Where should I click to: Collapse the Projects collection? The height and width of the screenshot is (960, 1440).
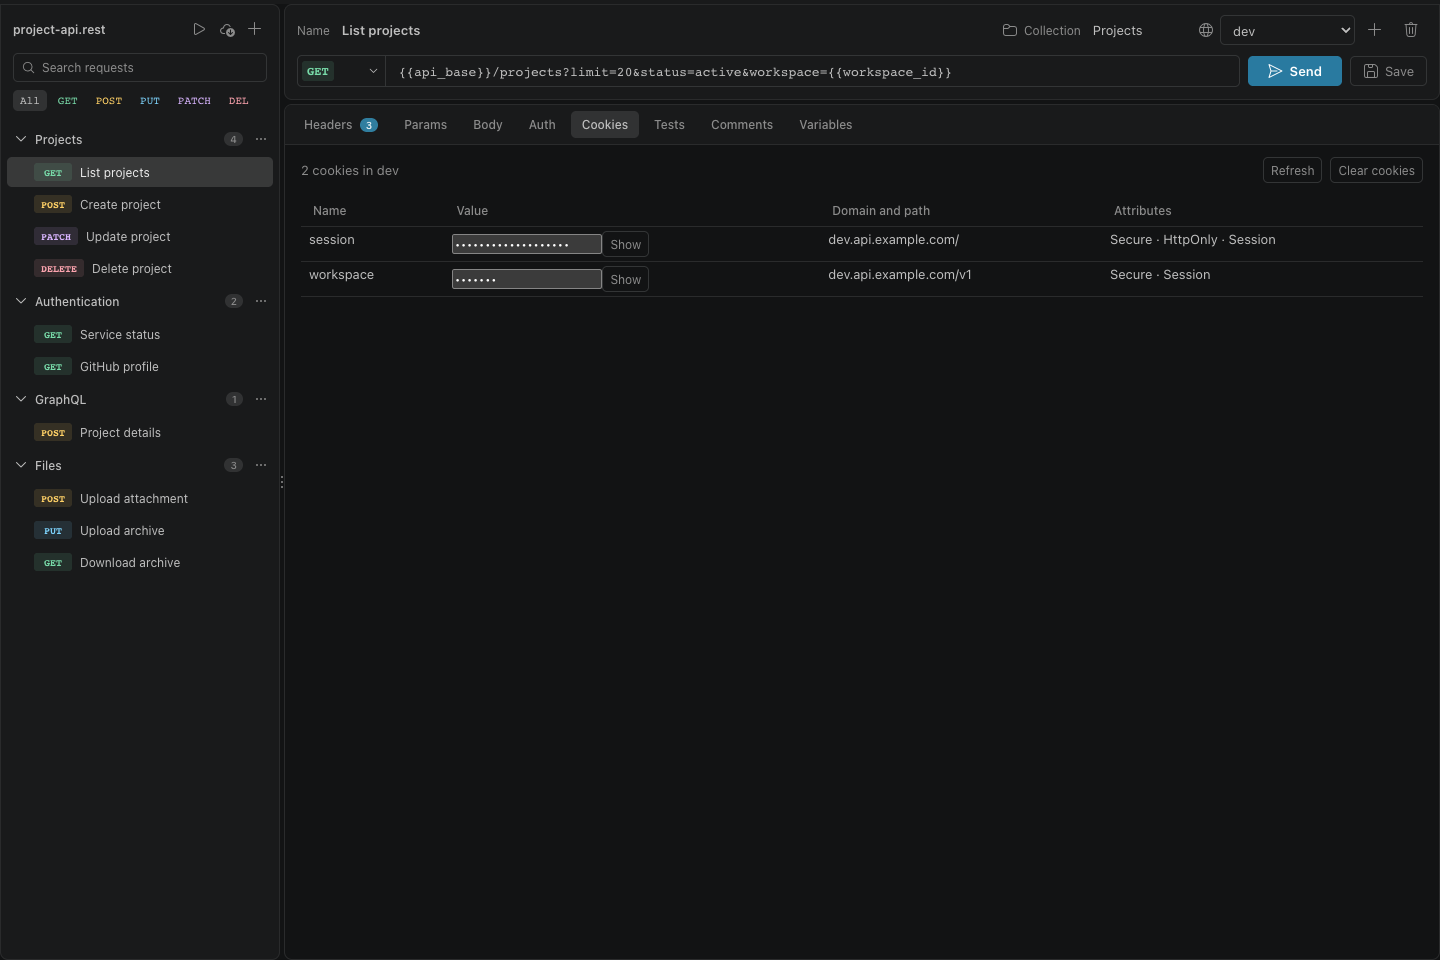(21, 139)
